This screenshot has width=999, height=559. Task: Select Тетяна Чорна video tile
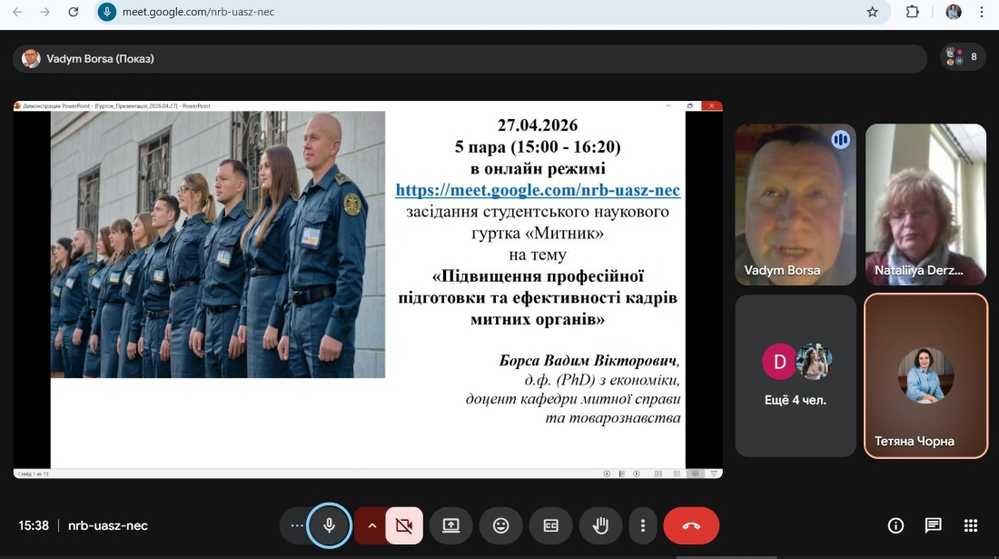[x=925, y=375]
